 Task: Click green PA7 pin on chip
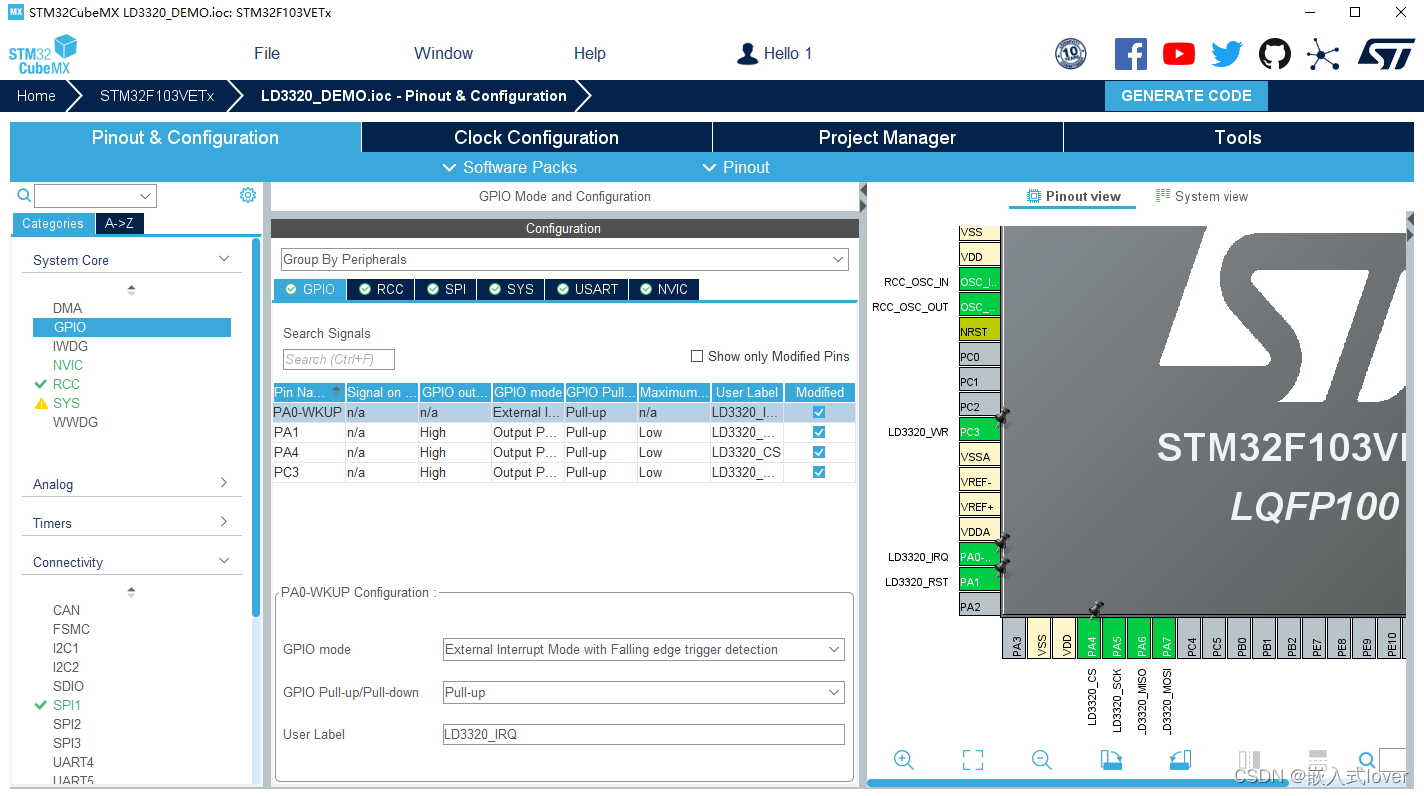pyautogui.click(x=1165, y=638)
